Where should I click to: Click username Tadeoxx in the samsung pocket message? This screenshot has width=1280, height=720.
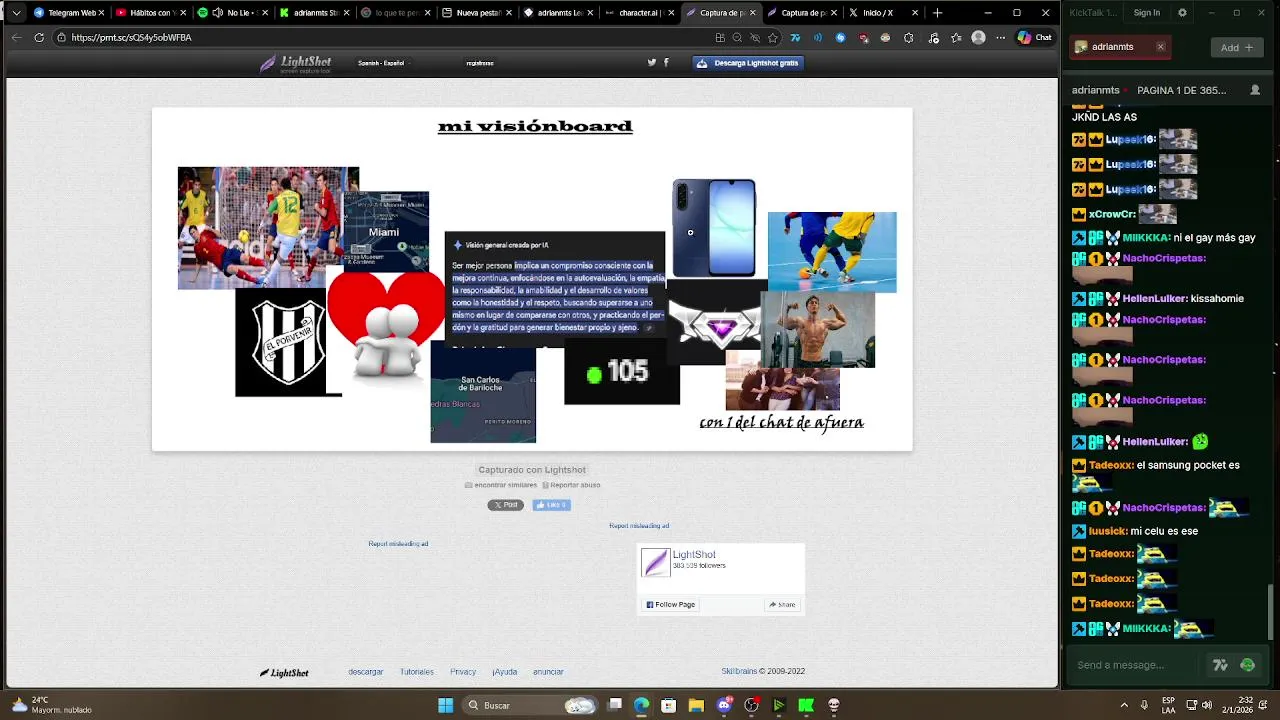(1111, 465)
